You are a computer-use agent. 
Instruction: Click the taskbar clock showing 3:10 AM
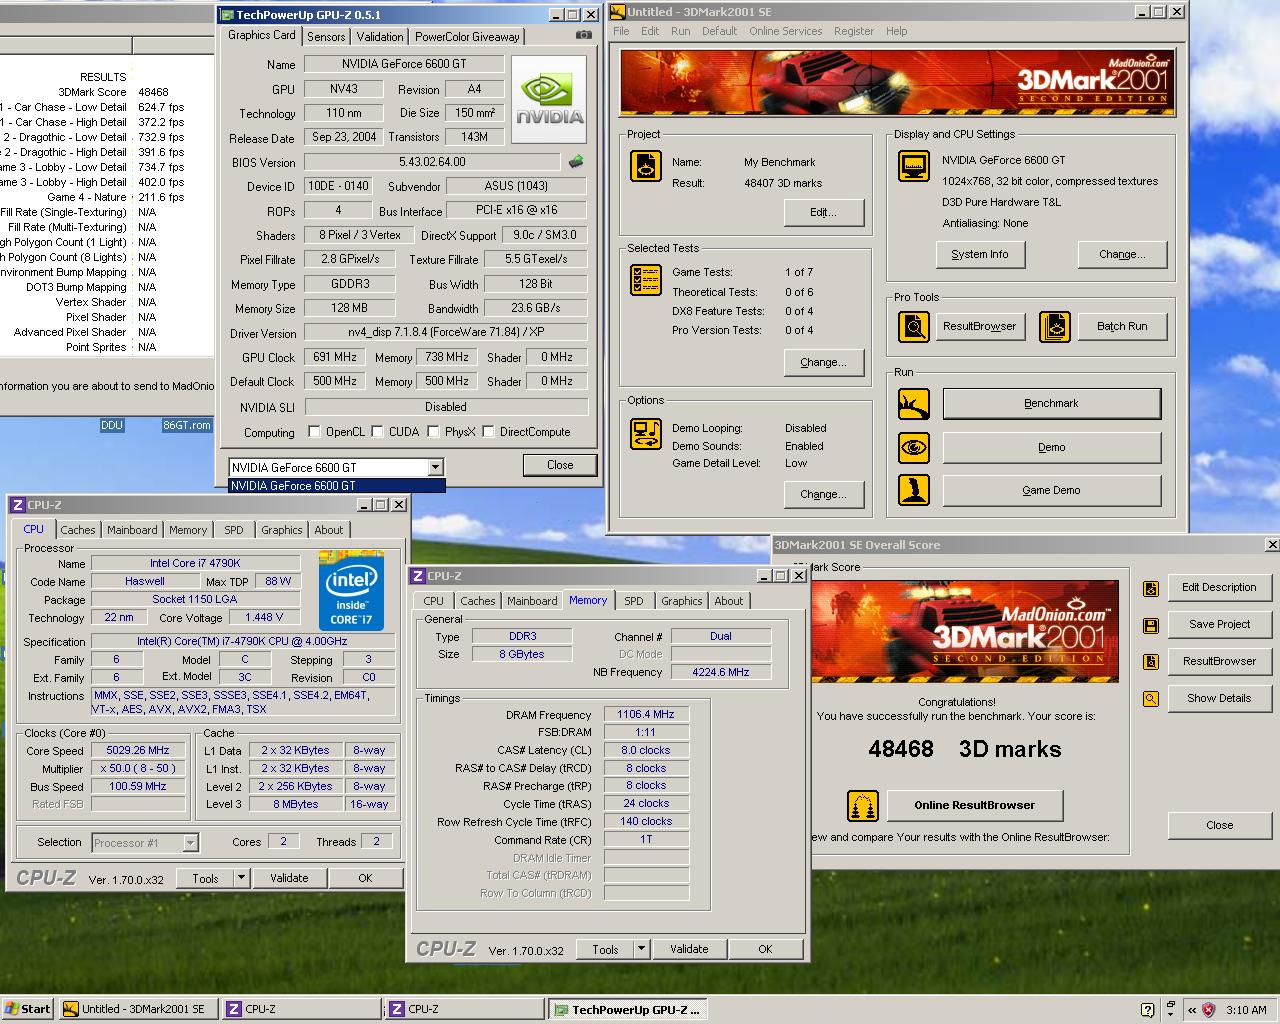coord(1246,1010)
